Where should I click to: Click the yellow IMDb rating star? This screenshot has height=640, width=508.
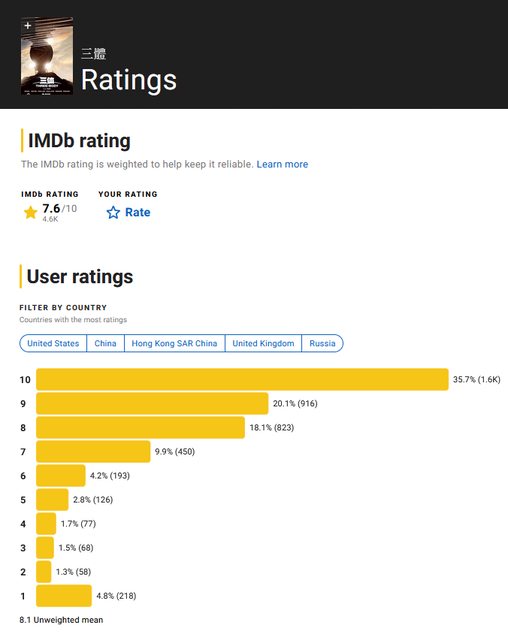(x=30, y=212)
